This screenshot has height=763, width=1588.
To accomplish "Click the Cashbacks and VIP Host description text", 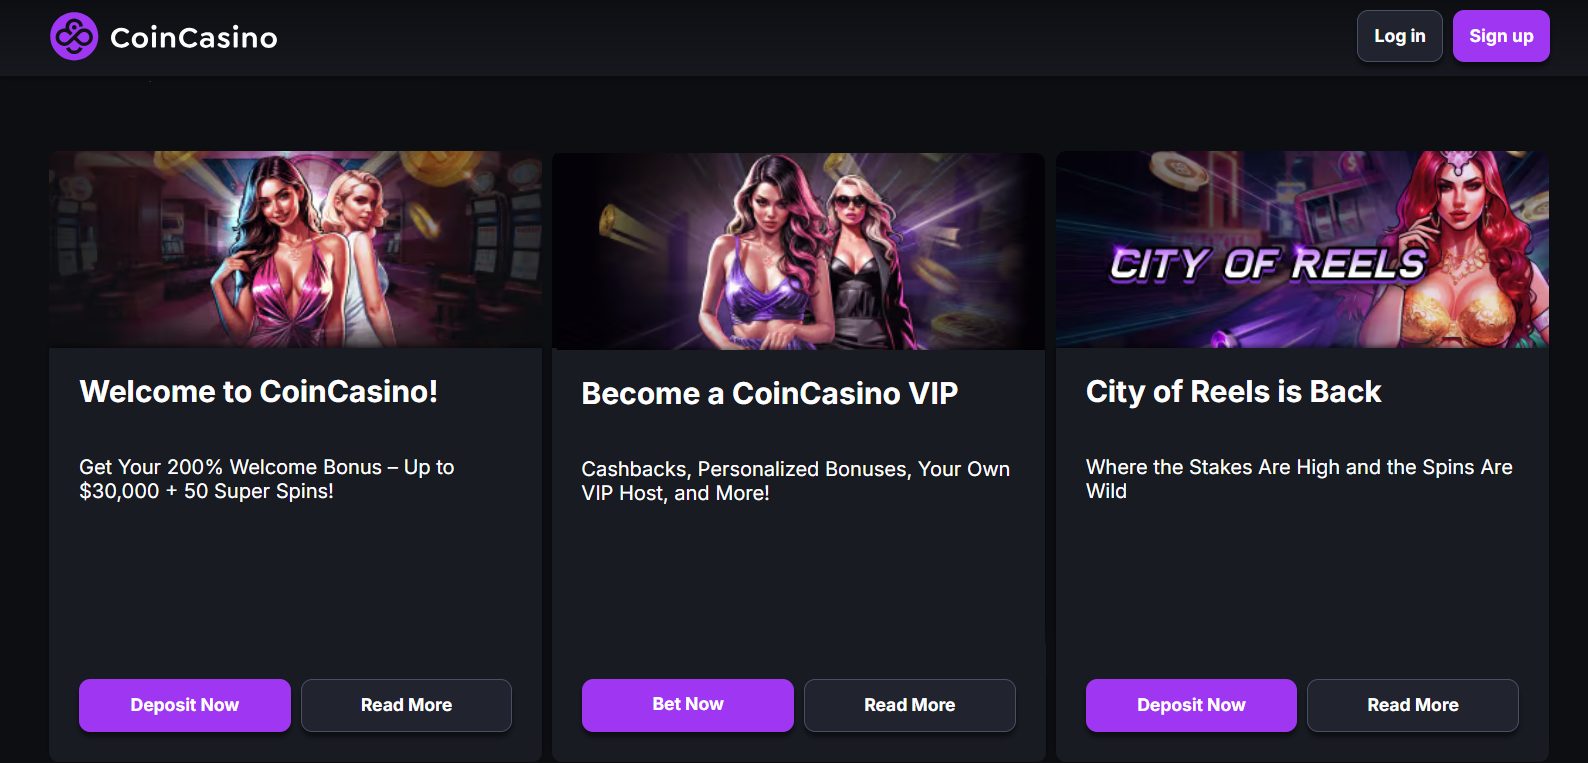I will (x=795, y=480).
